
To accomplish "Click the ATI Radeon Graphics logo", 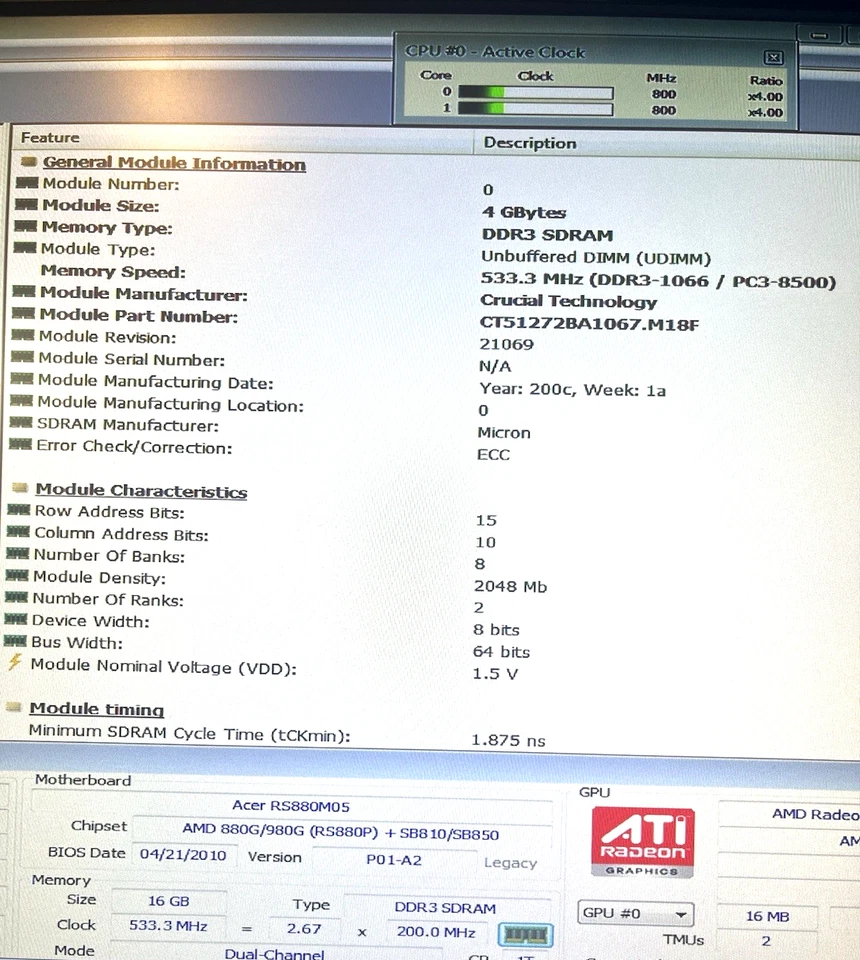I will click(x=641, y=840).
